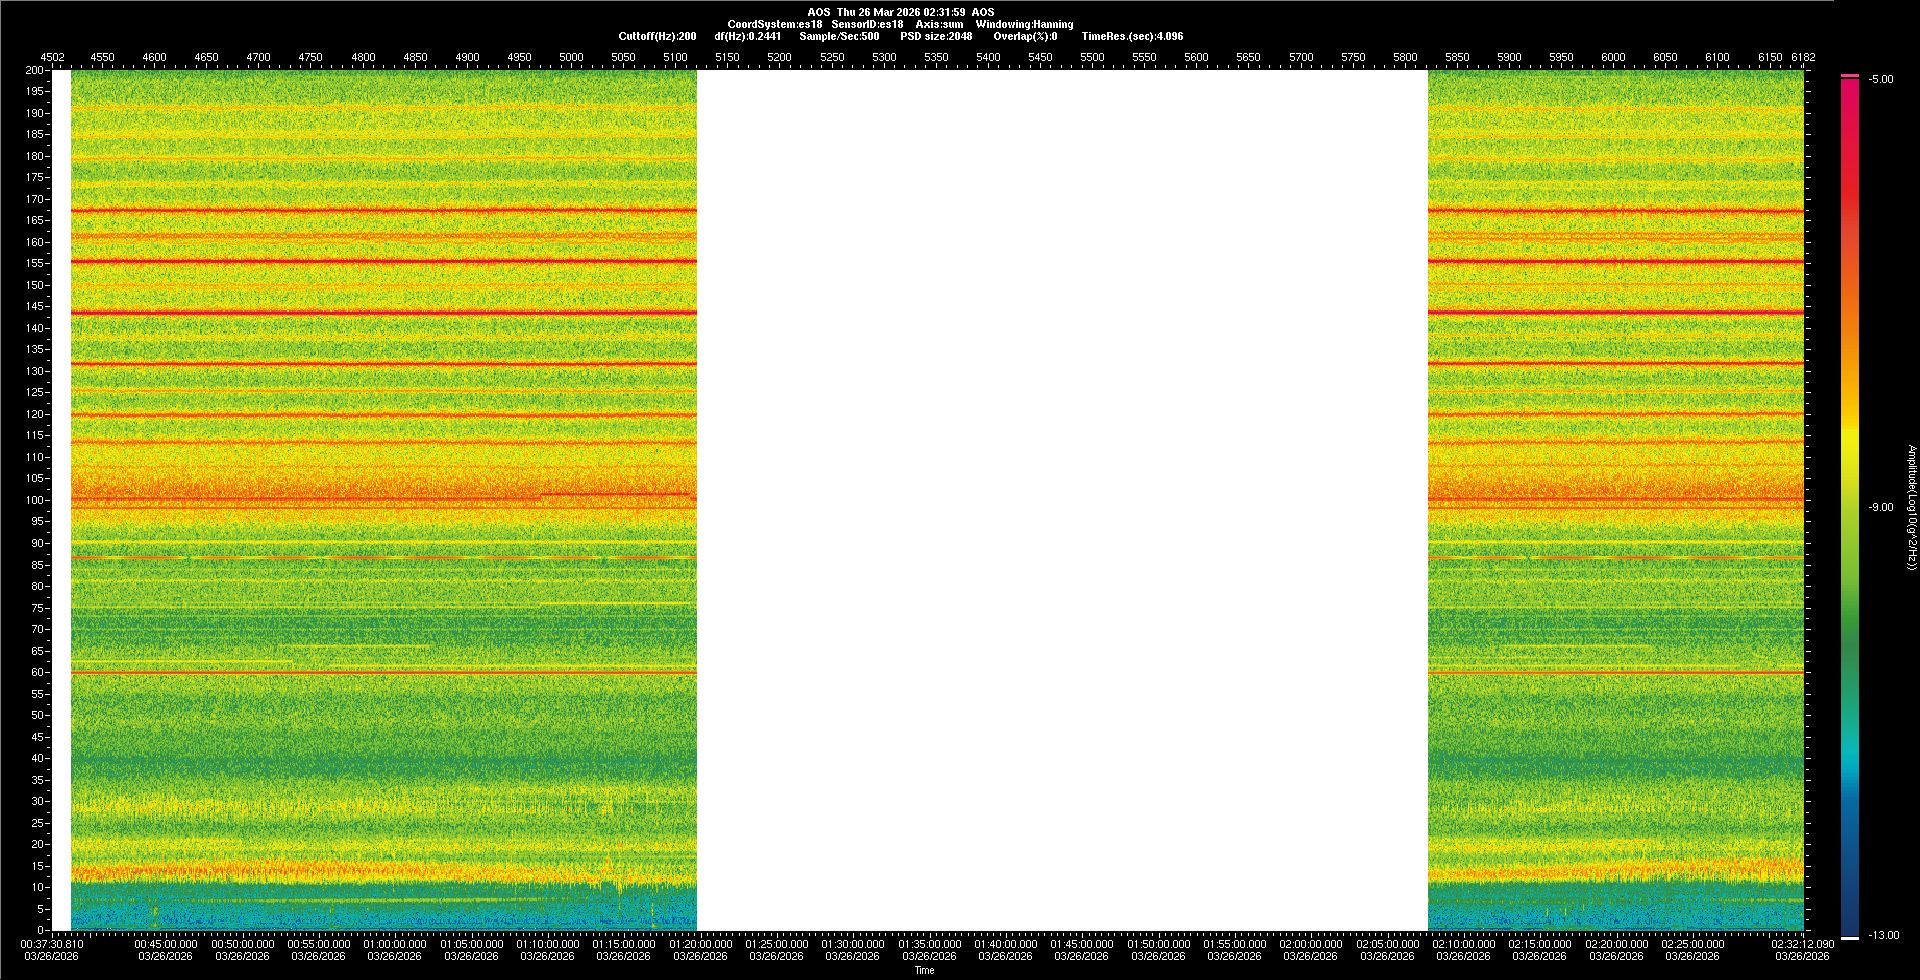Click the -9.00 label on the color scale
Image resolution: width=1920 pixels, height=980 pixels.
[x=1880, y=508]
